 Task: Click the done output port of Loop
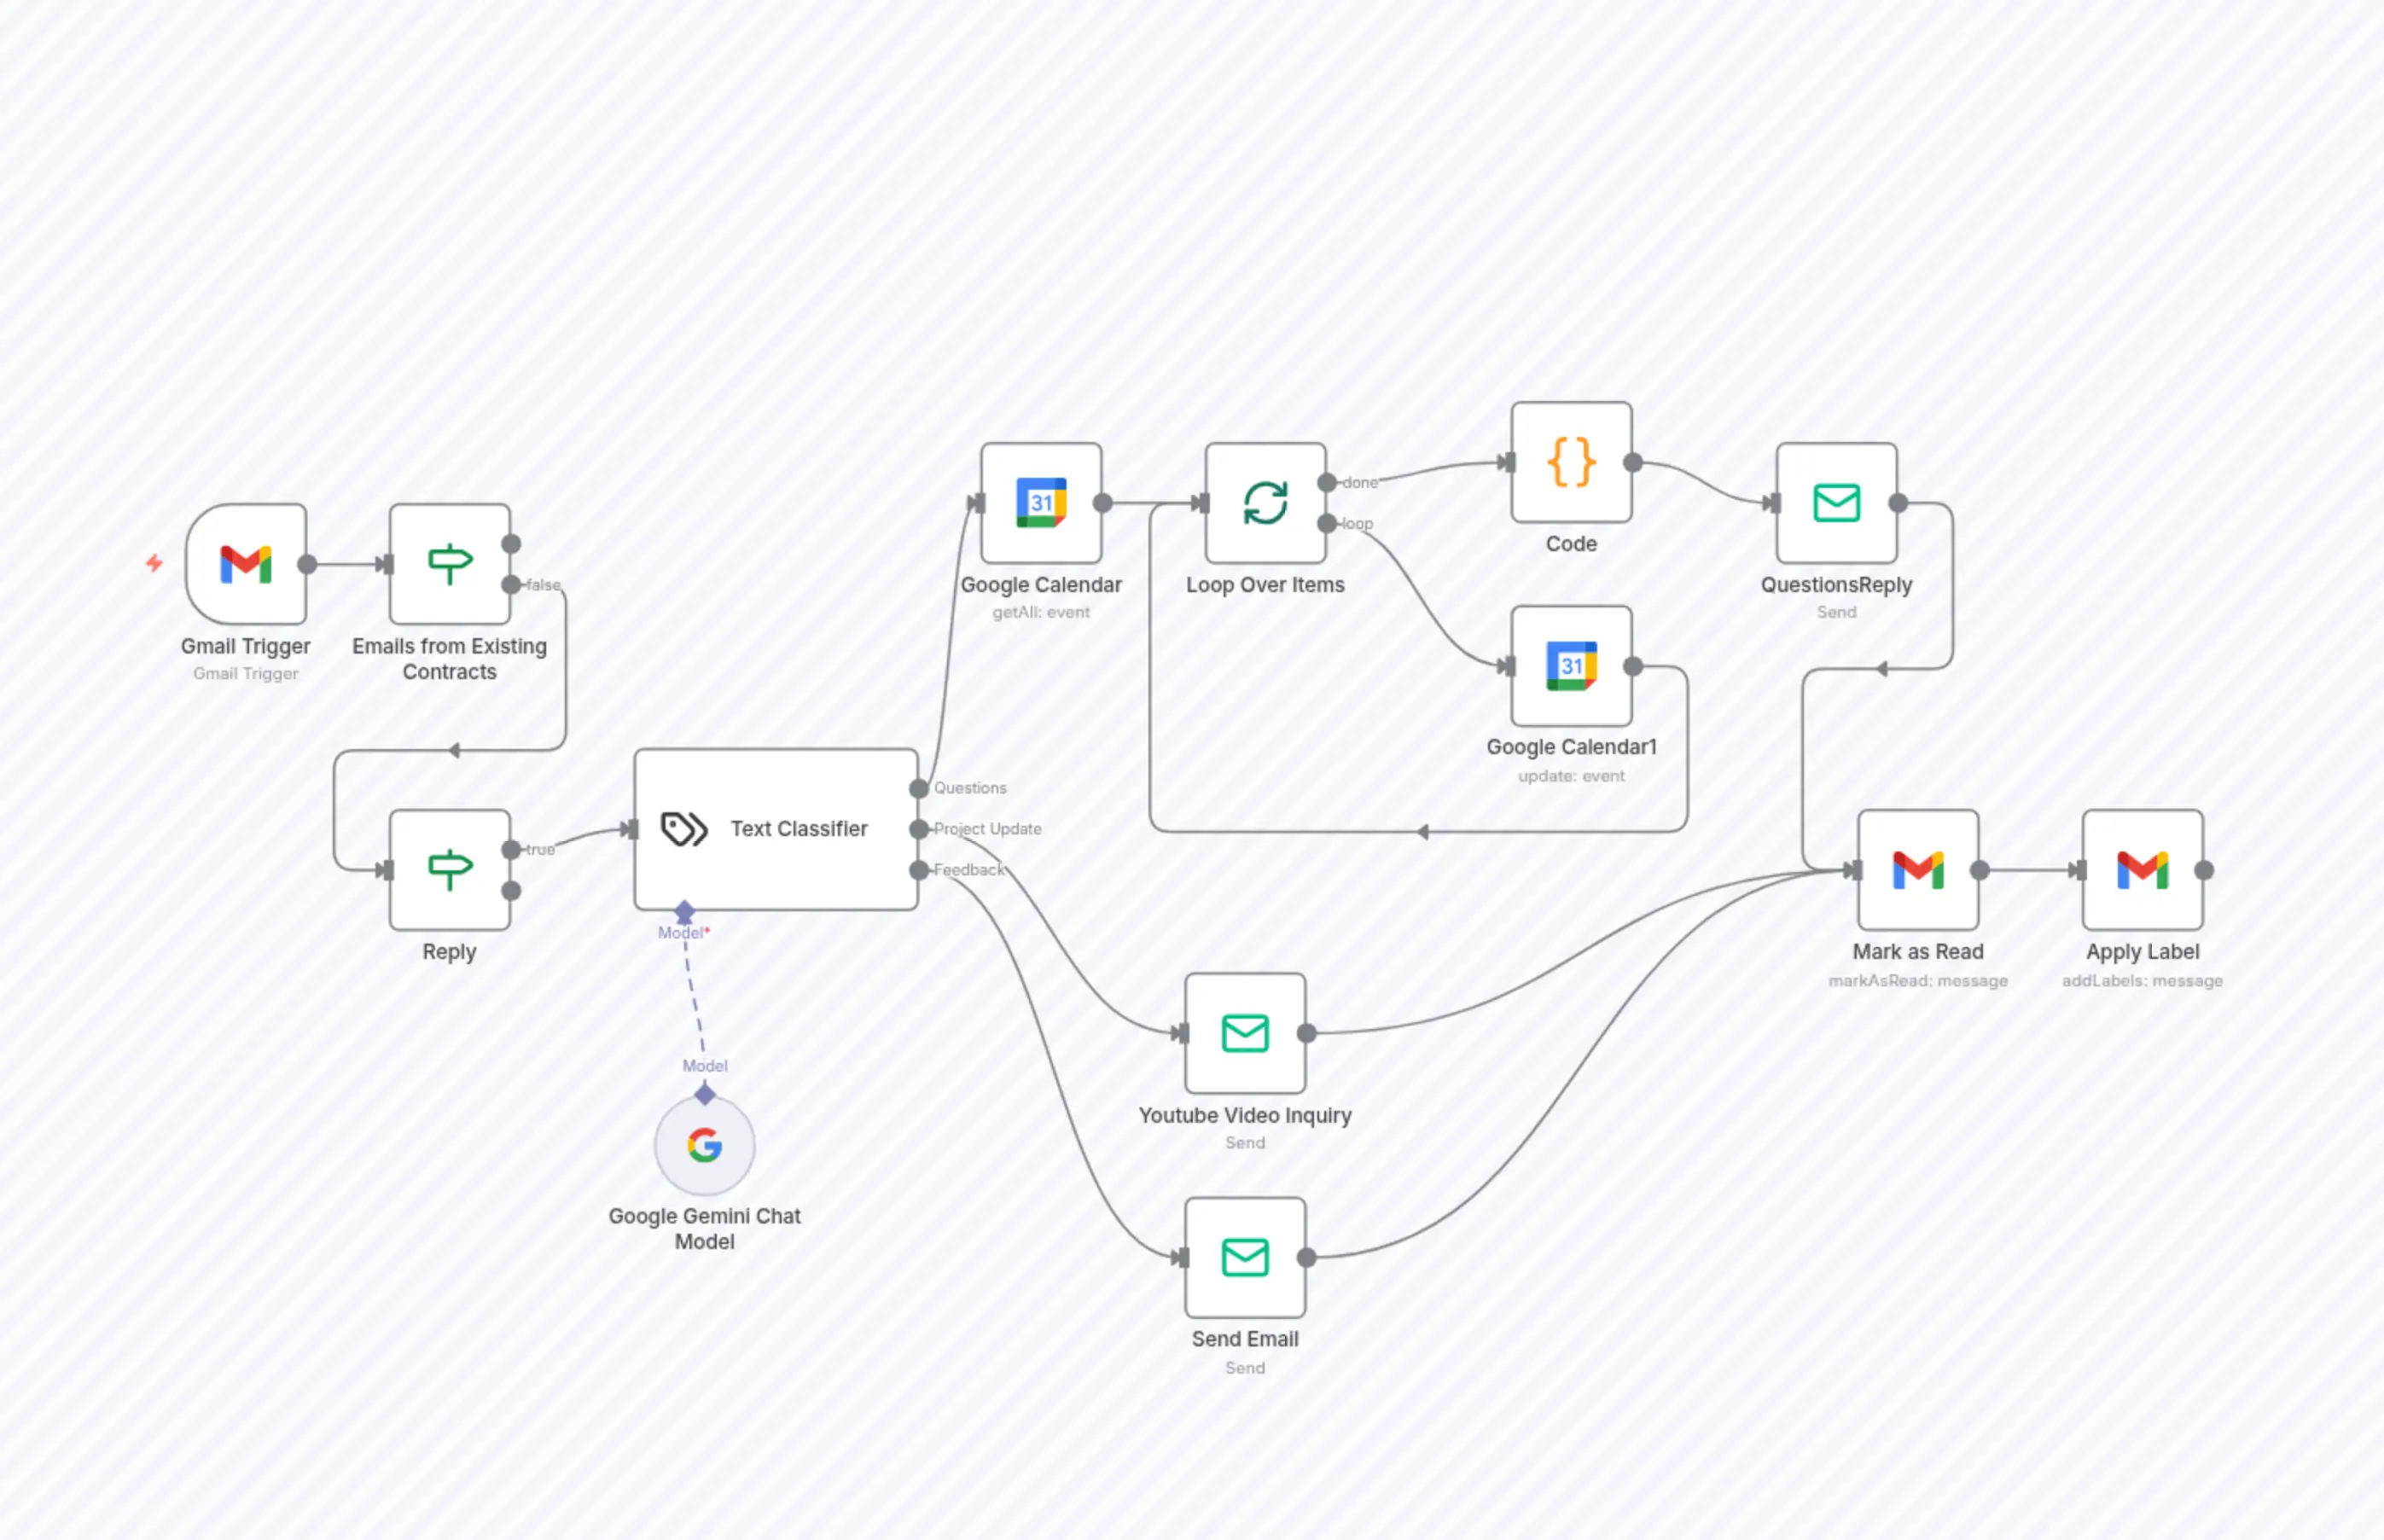coord(1327,483)
